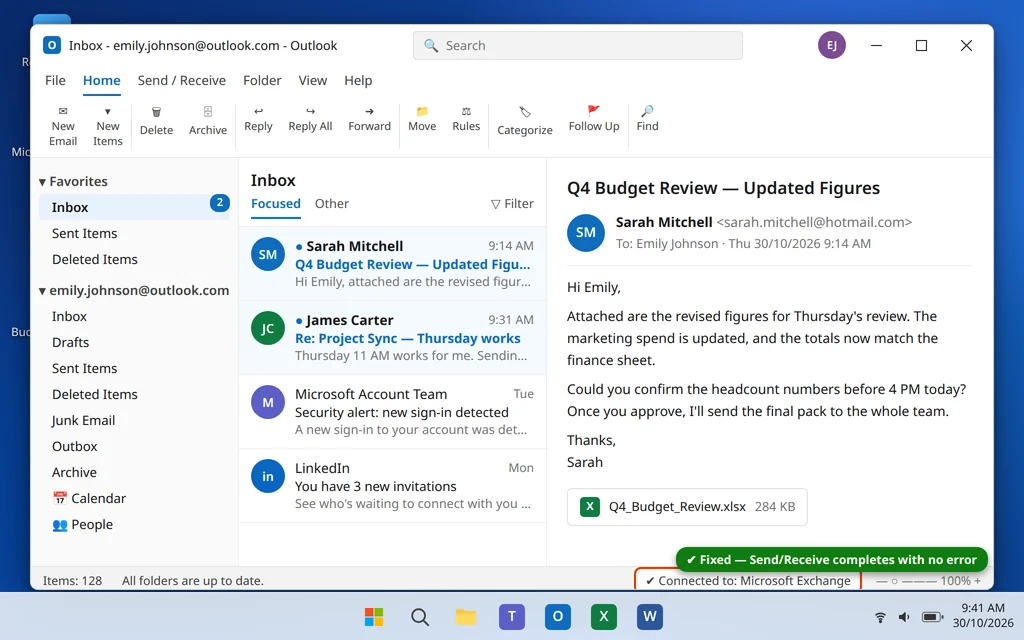This screenshot has width=1024, height=640.
Task: Select the LinkedIn message avatar
Action: pyautogui.click(x=268, y=476)
